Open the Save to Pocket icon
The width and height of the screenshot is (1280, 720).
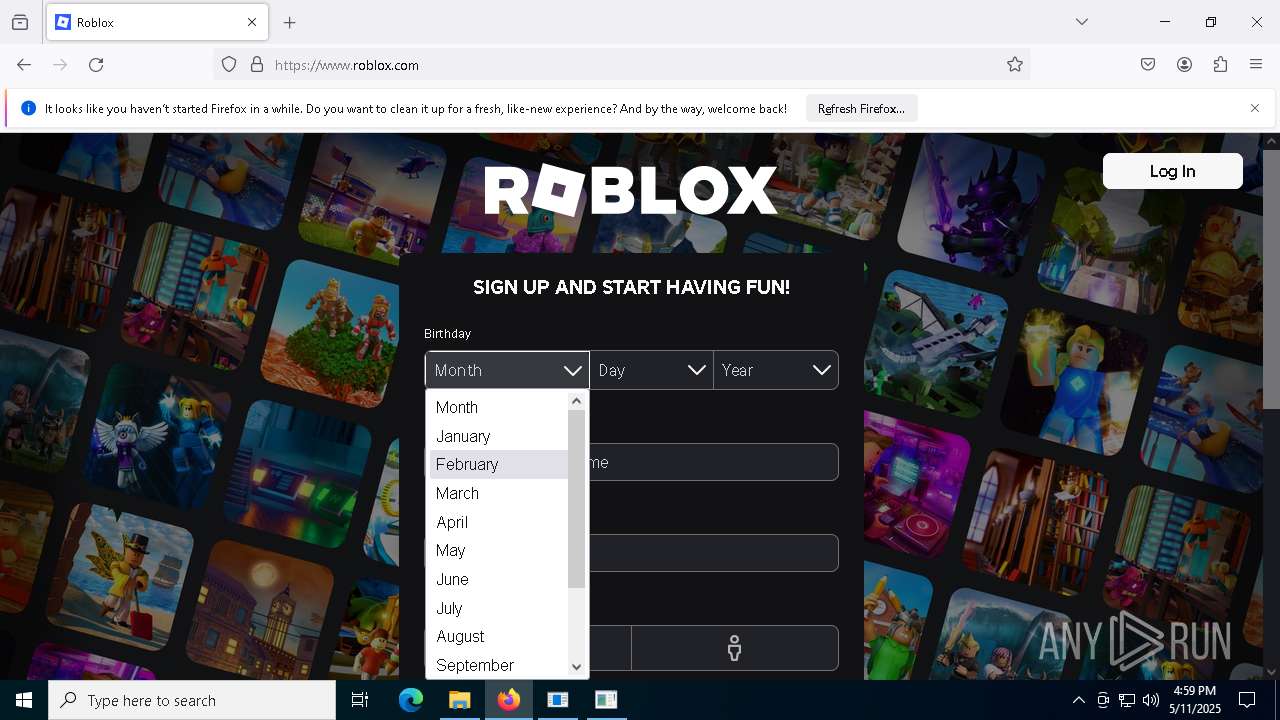[x=1148, y=65]
